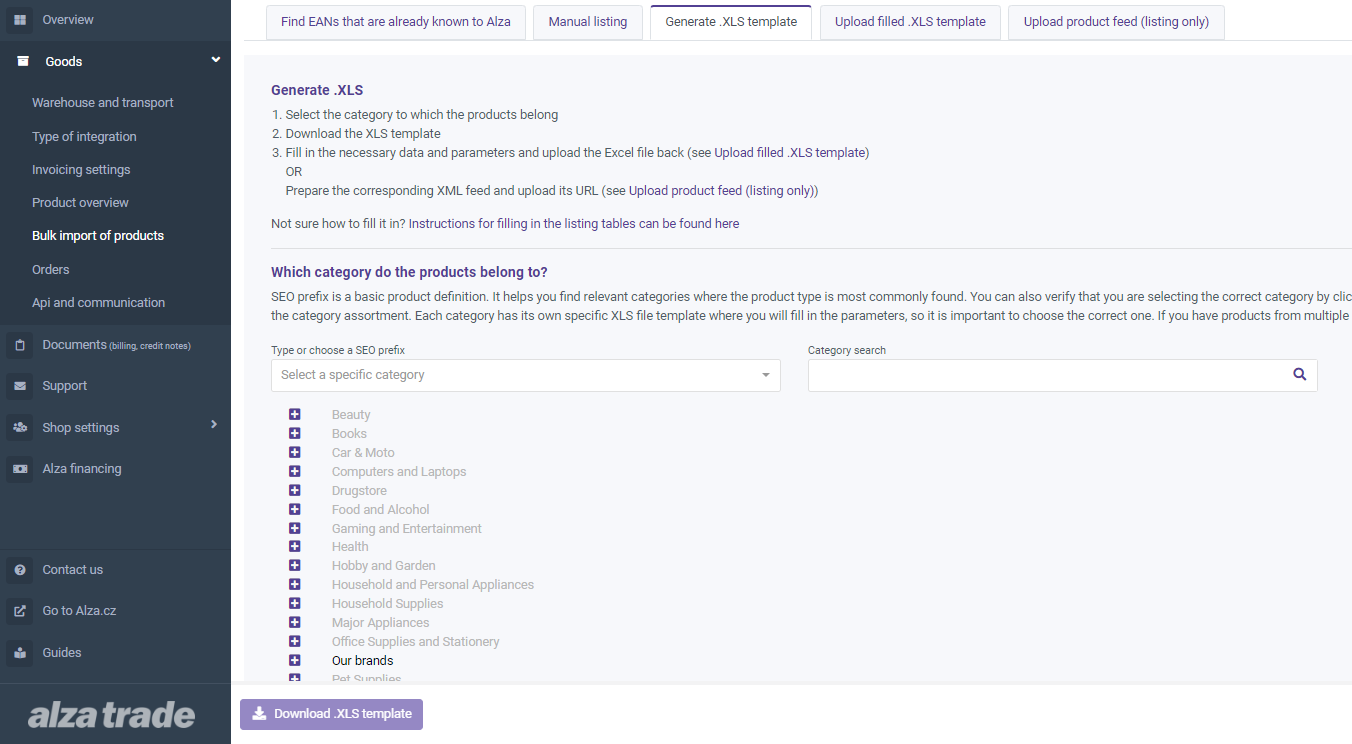The image size is (1352, 744).
Task: Click the Overview grid icon
Action: (20, 19)
